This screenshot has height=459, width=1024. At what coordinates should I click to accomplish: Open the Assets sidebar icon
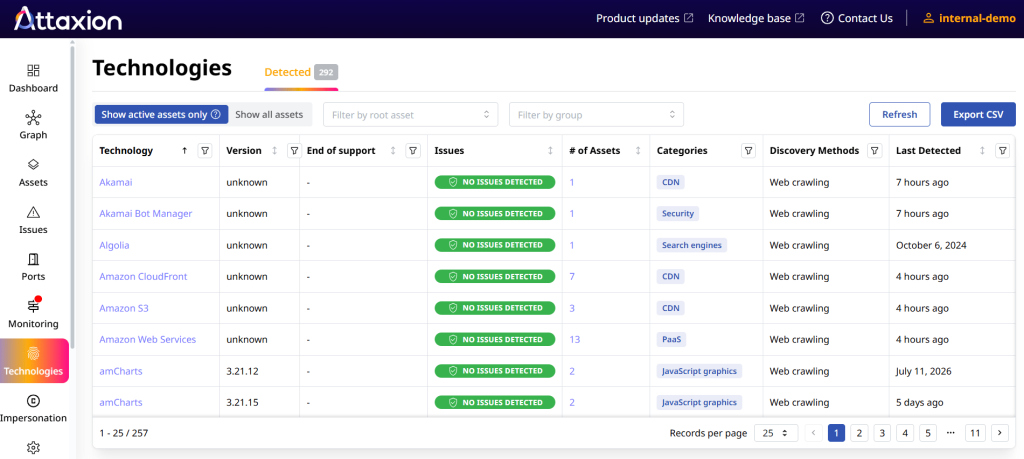point(33,165)
